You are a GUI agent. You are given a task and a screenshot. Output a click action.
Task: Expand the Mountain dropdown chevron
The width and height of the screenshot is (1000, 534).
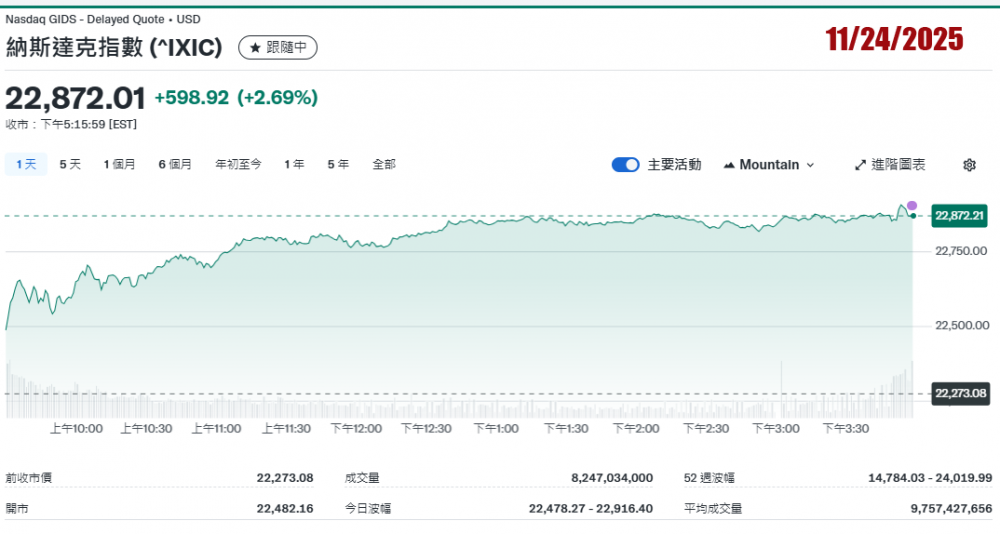pyautogui.click(x=810, y=165)
